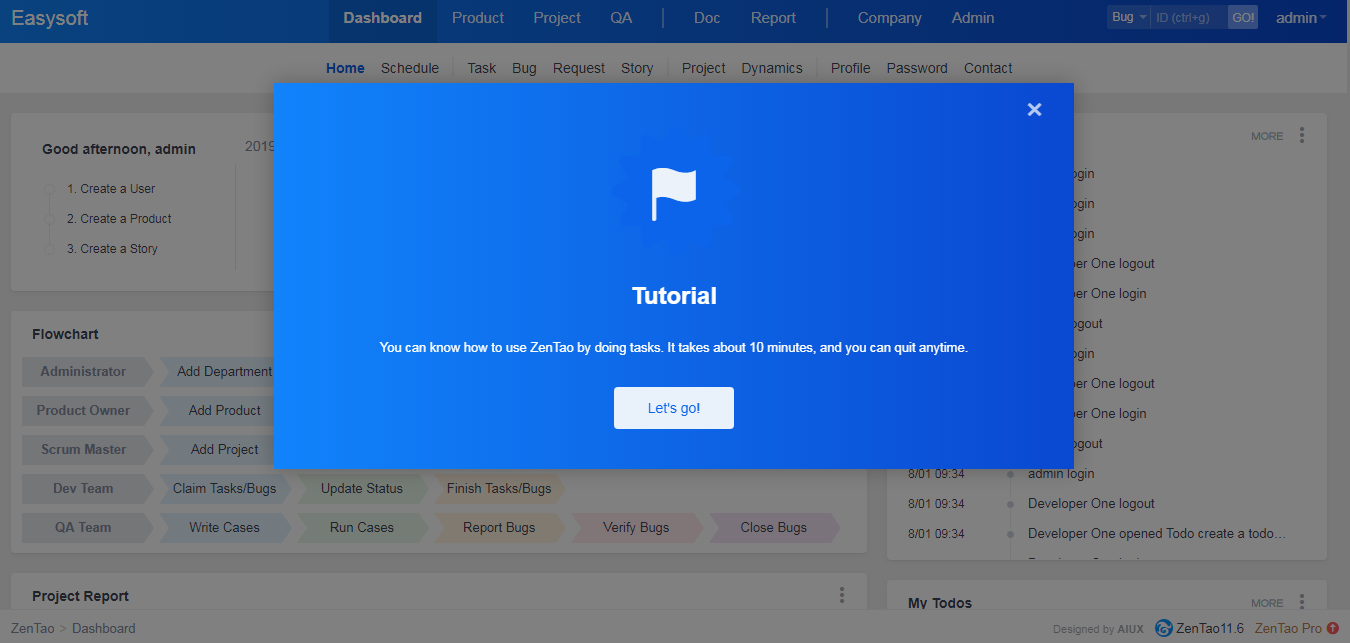This screenshot has height=643, width=1350.
Task: Open the admin user dropdown menu
Action: 1301,18
